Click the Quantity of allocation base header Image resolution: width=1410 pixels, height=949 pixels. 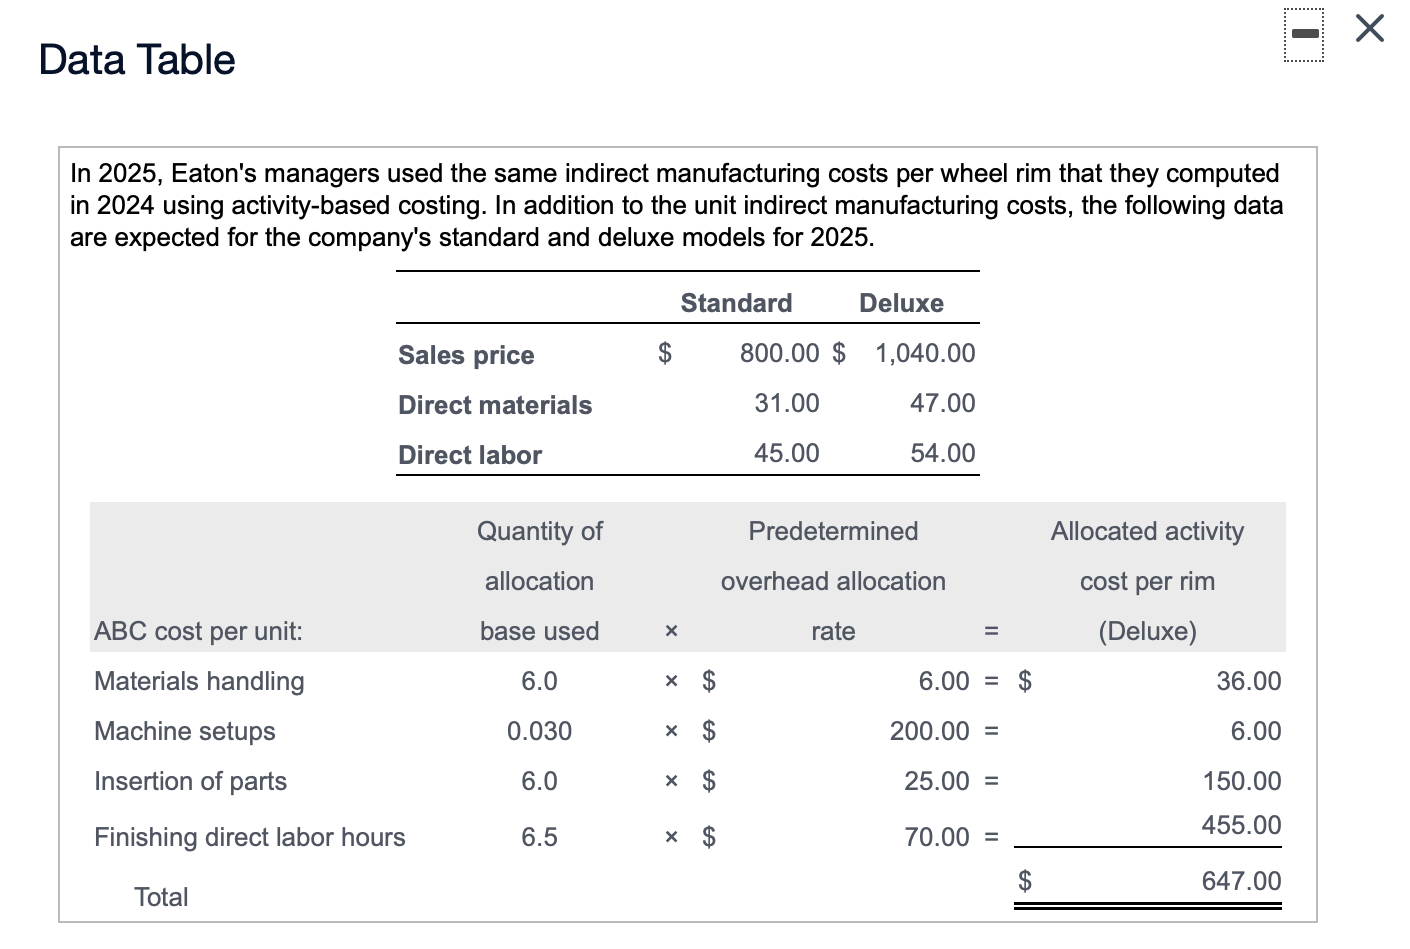tap(539, 580)
